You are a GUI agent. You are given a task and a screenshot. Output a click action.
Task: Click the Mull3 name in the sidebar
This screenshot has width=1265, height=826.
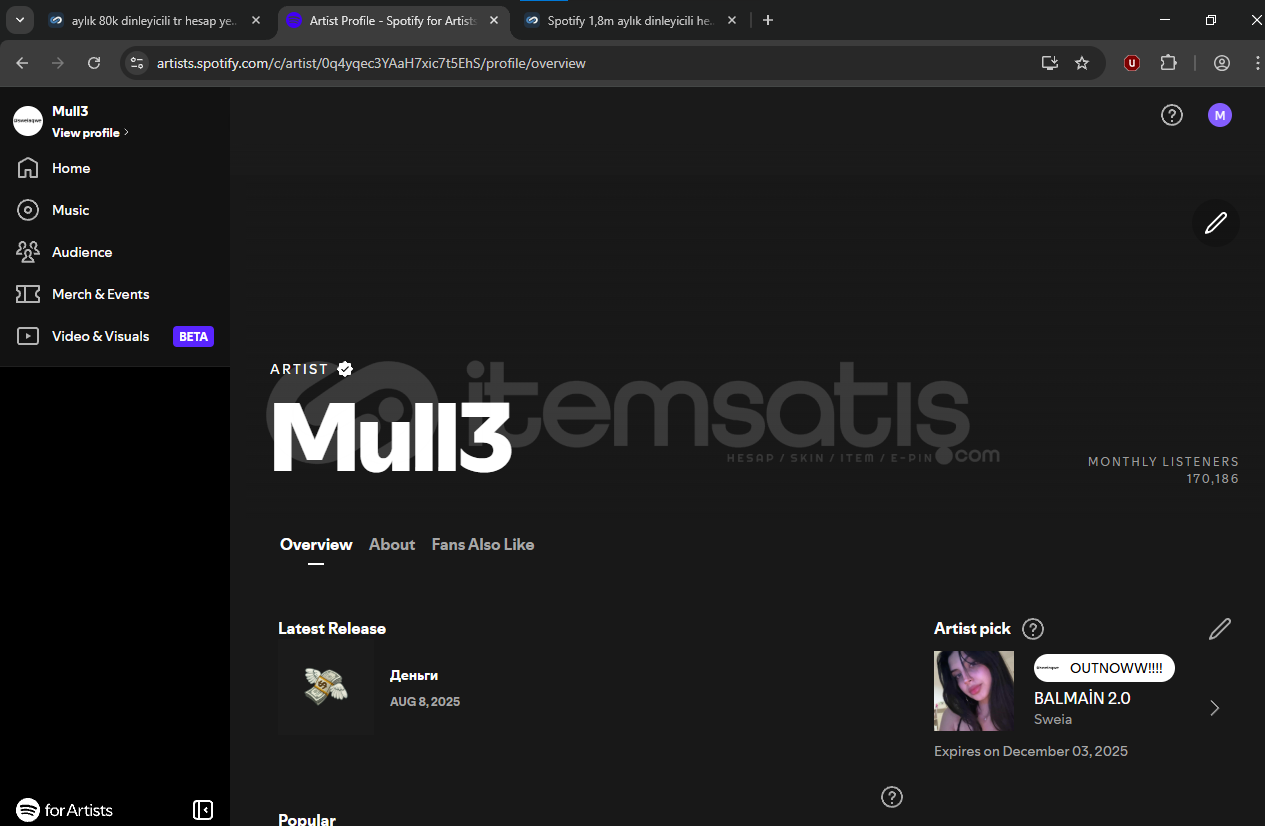[70, 111]
